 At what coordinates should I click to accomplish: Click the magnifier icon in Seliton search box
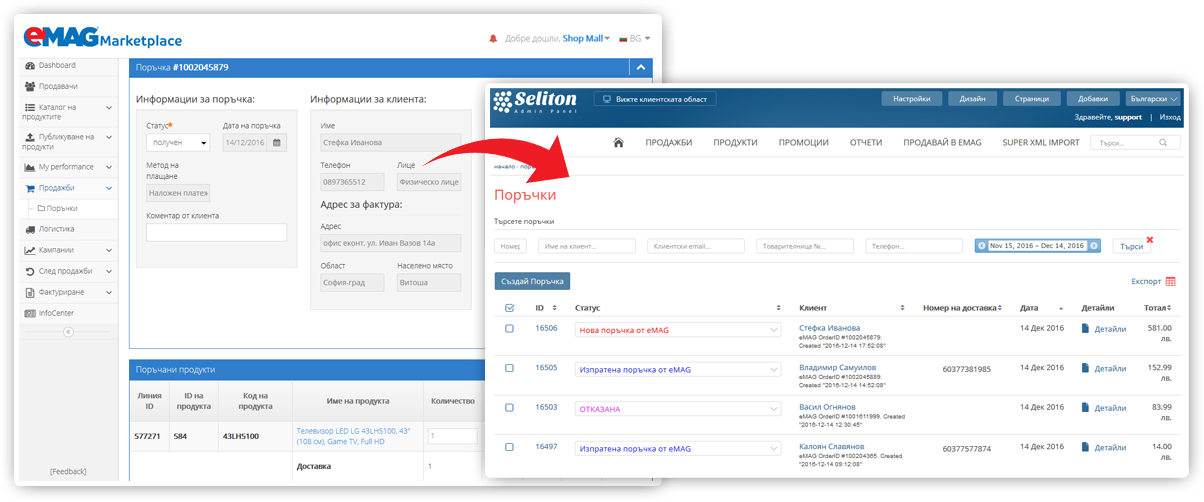(x=1163, y=143)
